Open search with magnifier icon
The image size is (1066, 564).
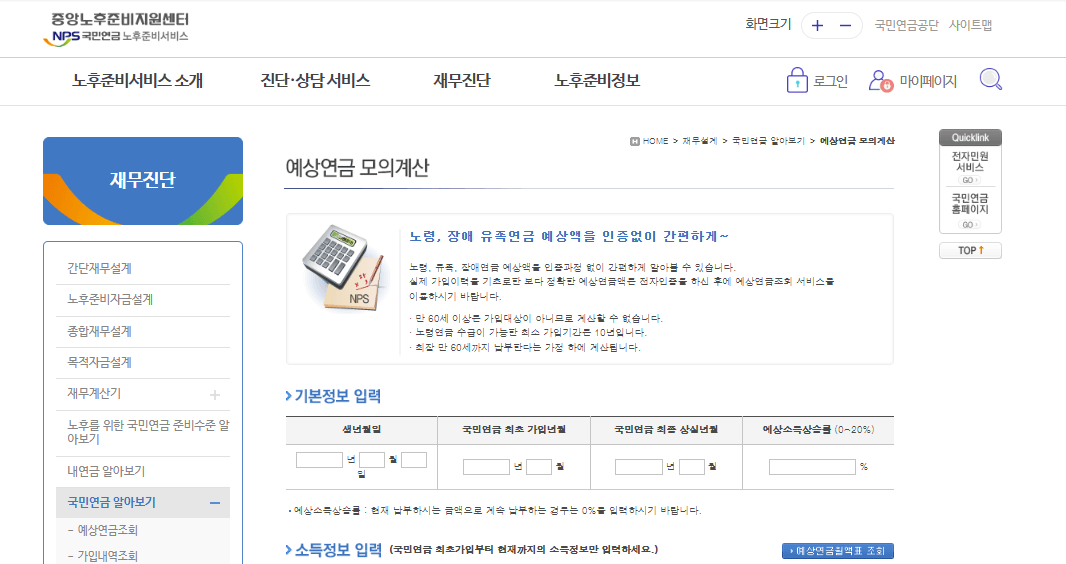pyautogui.click(x=991, y=80)
